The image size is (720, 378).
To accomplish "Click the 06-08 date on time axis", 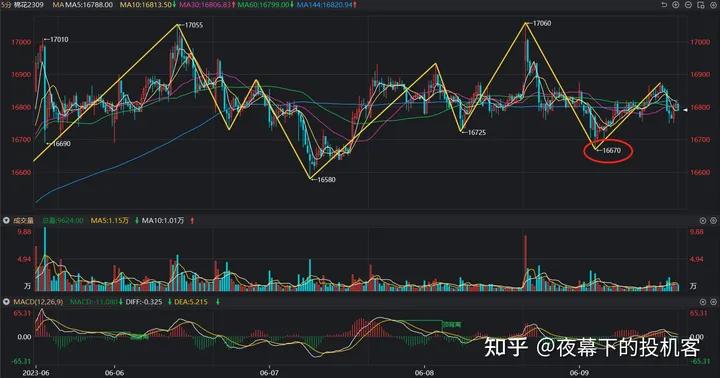I will click(424, 372).
